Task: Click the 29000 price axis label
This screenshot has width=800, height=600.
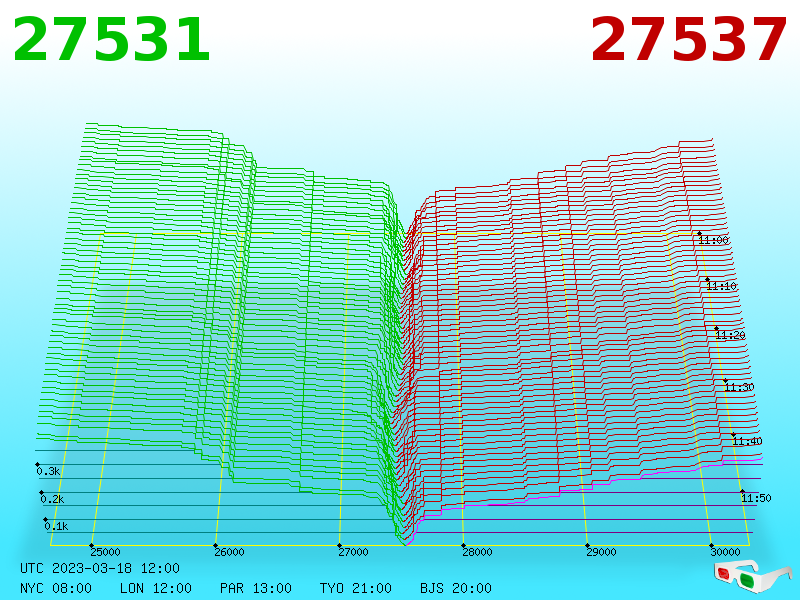Action: tap(601, 552)
